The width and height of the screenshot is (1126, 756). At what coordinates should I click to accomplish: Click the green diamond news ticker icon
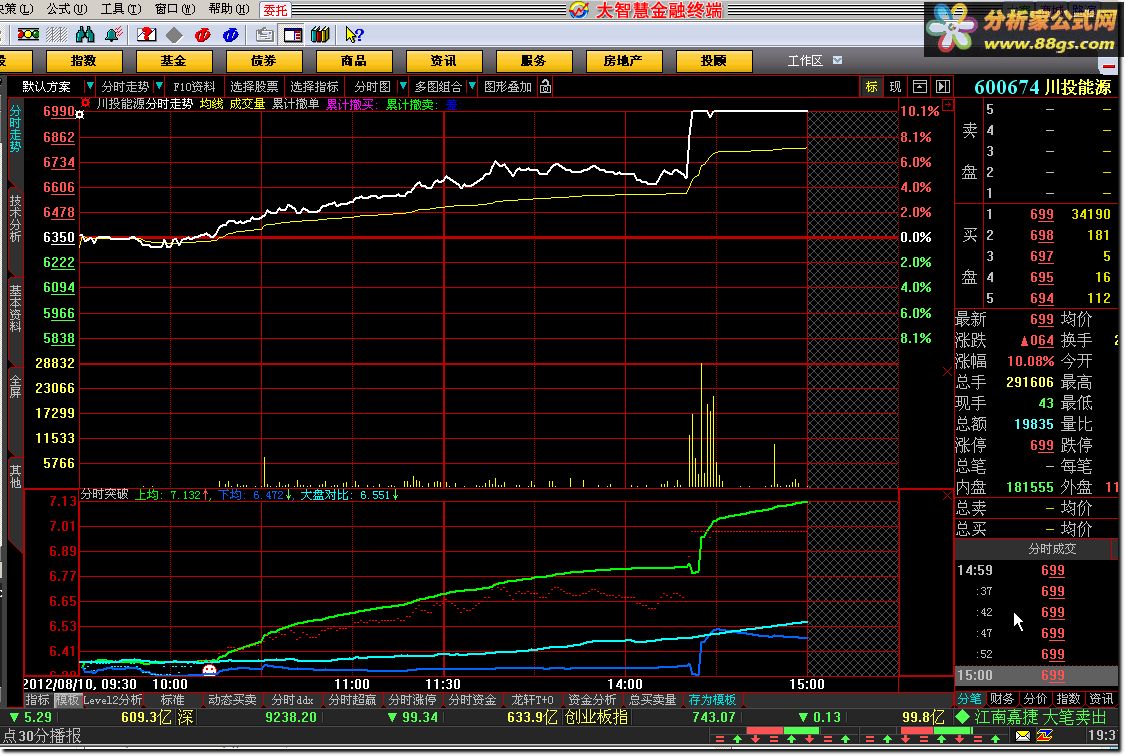[962, 717]
